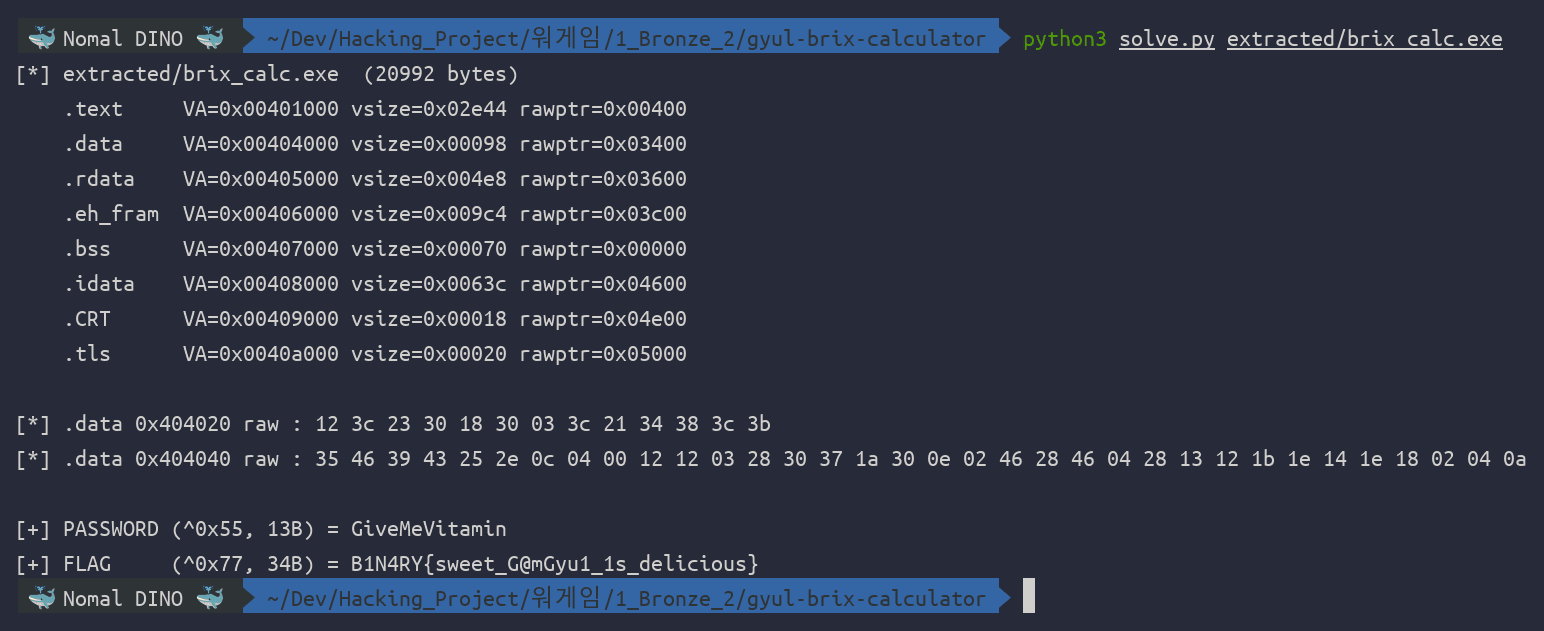Click the underlined solve.py argument
Viewport: 1544px width, 631px height.
coord(1167,40)
